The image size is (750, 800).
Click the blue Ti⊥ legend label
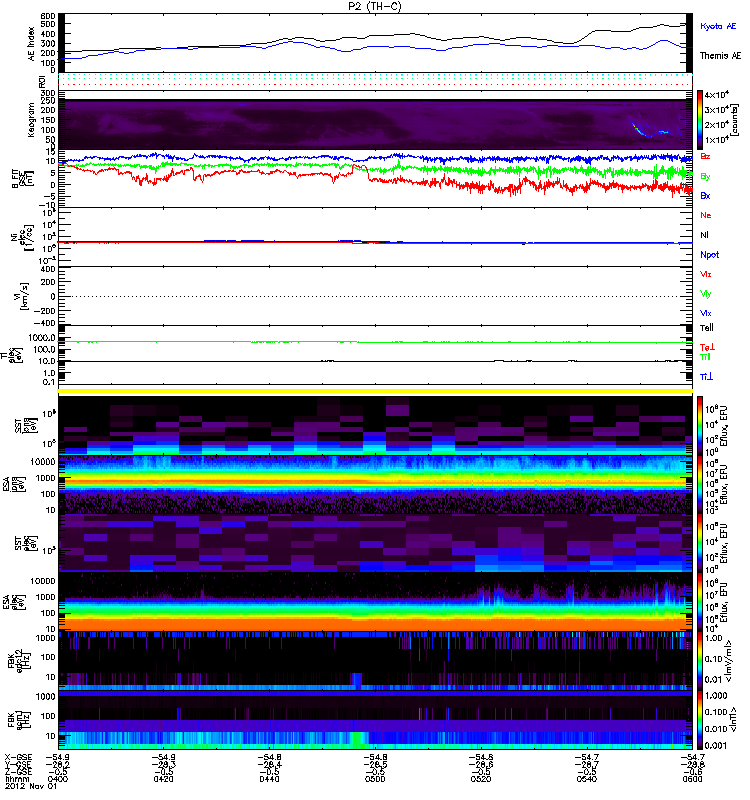pyautogui.click(x=706, y=377)
